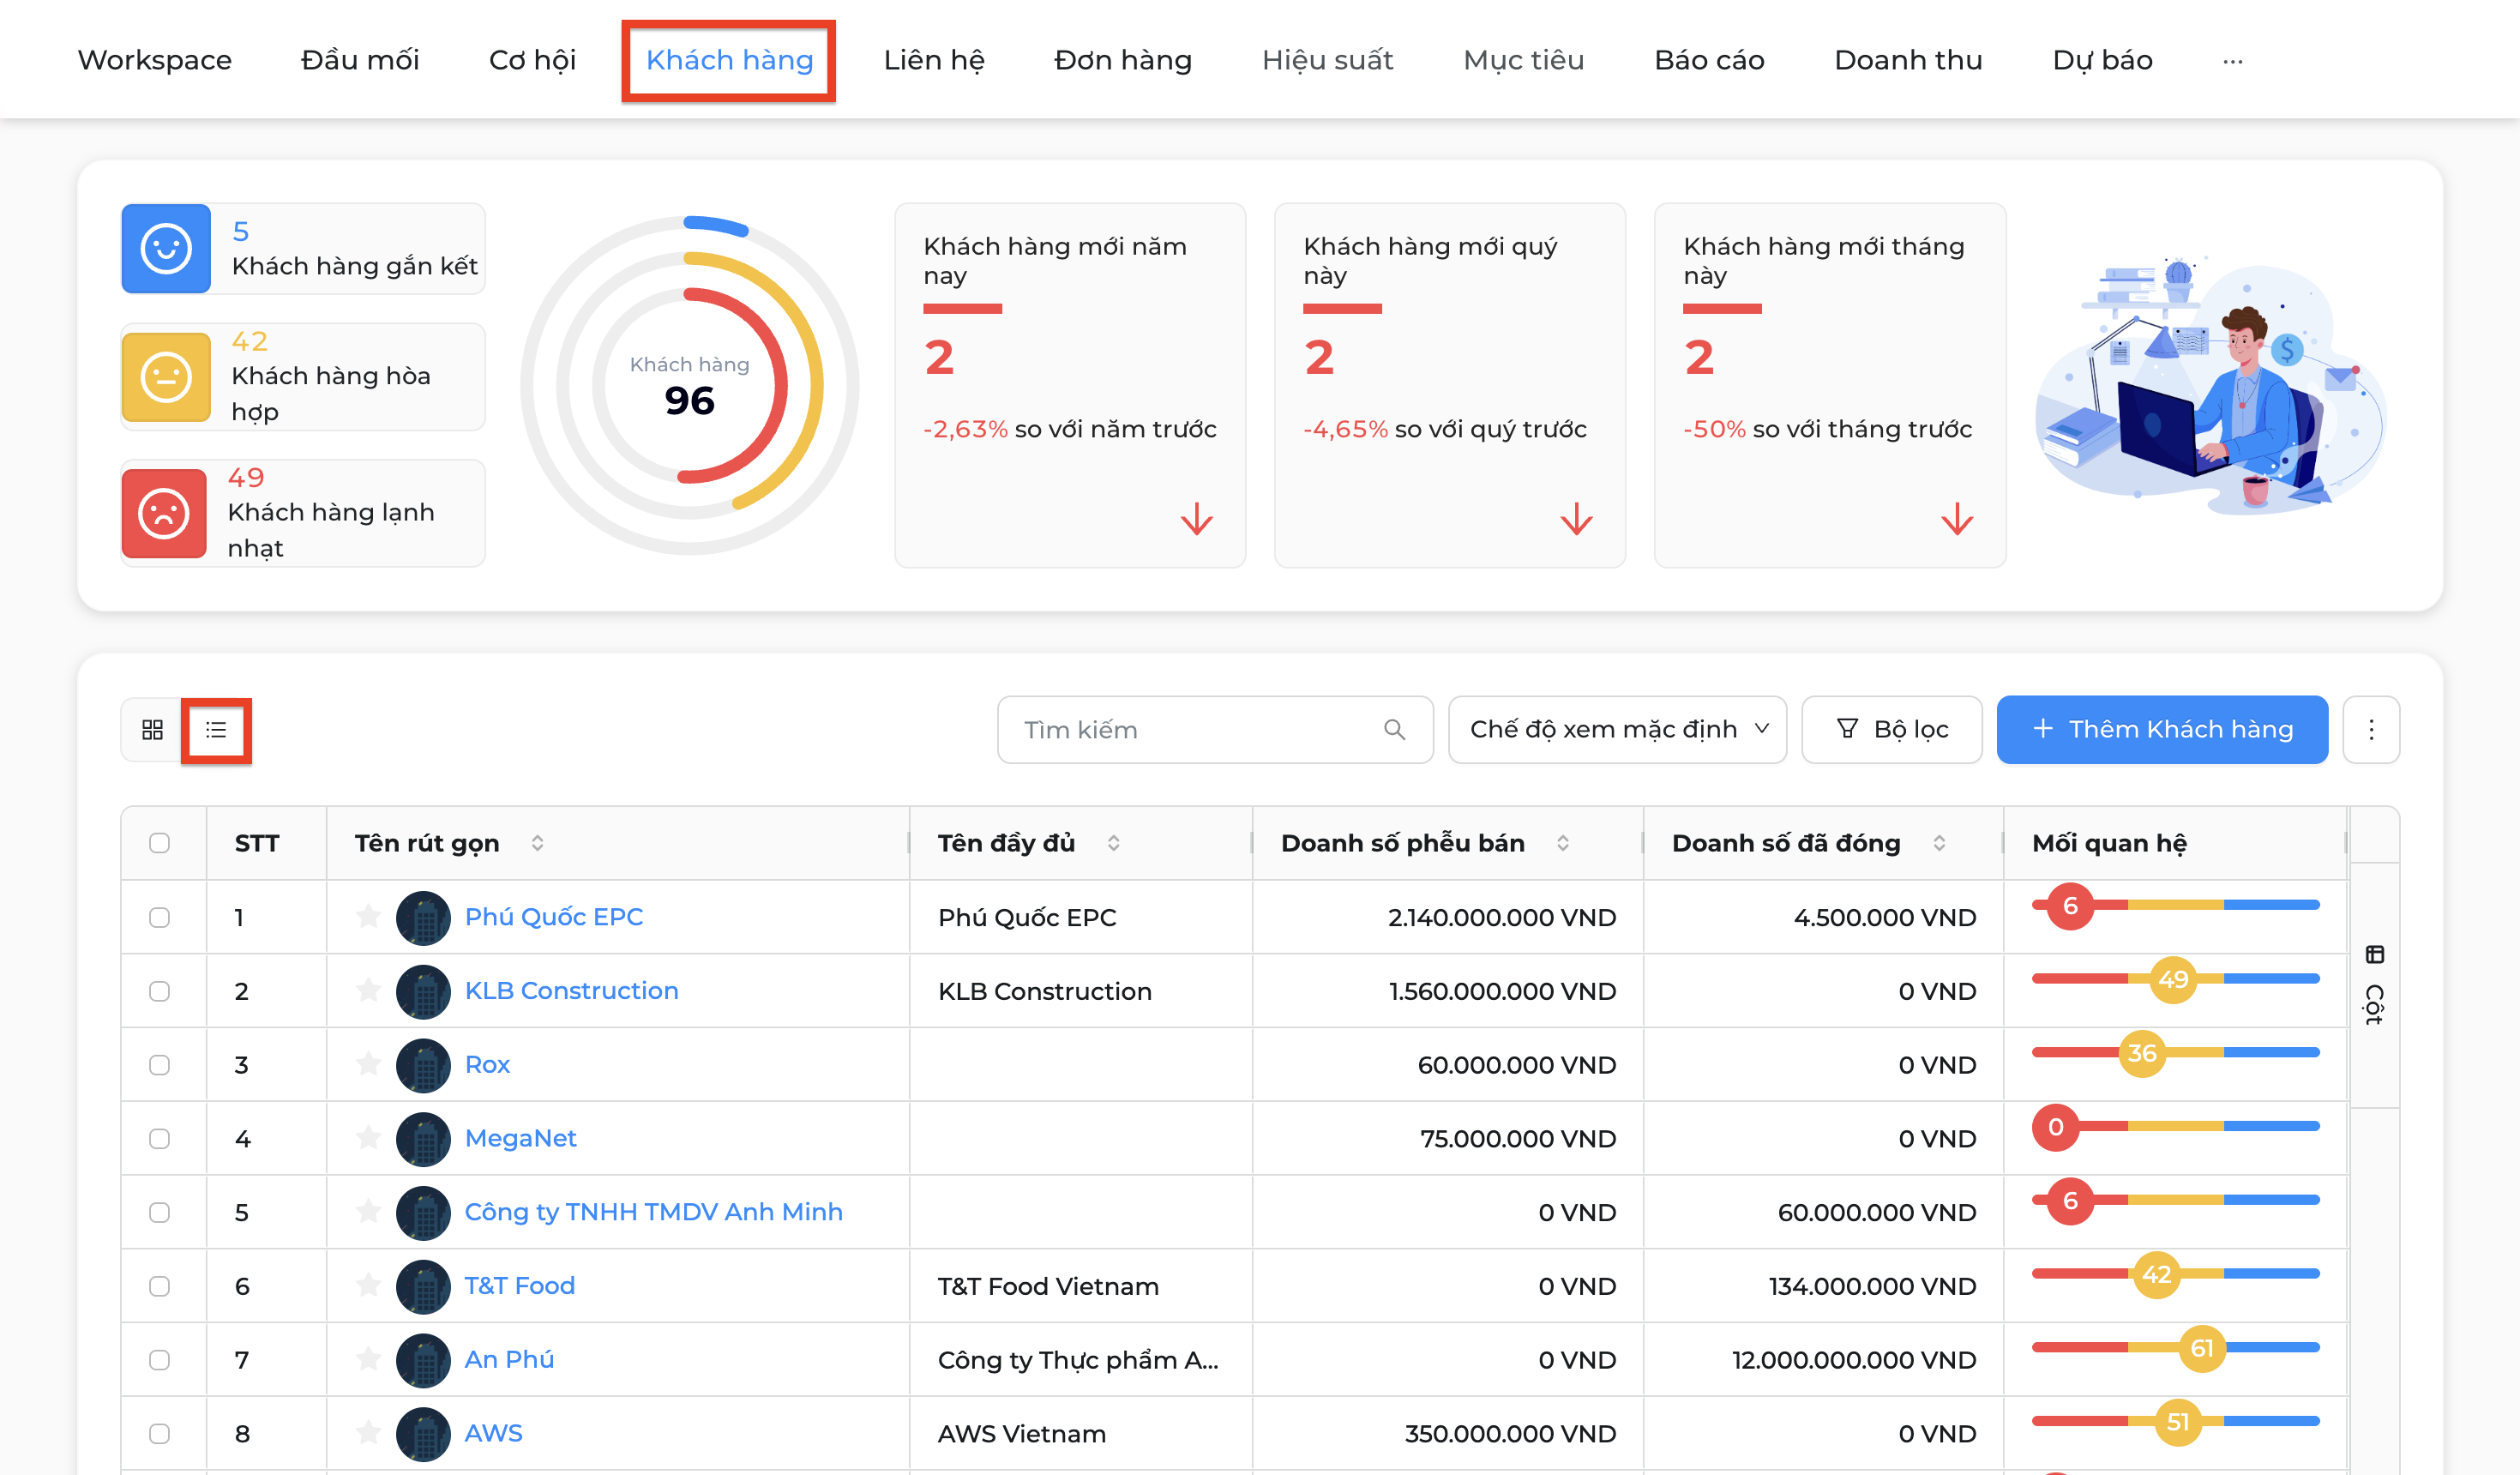Check the Phú Quốc EPC row checkbox
The height and width of the screenshot is (1475, 2520).
point(159,917)
